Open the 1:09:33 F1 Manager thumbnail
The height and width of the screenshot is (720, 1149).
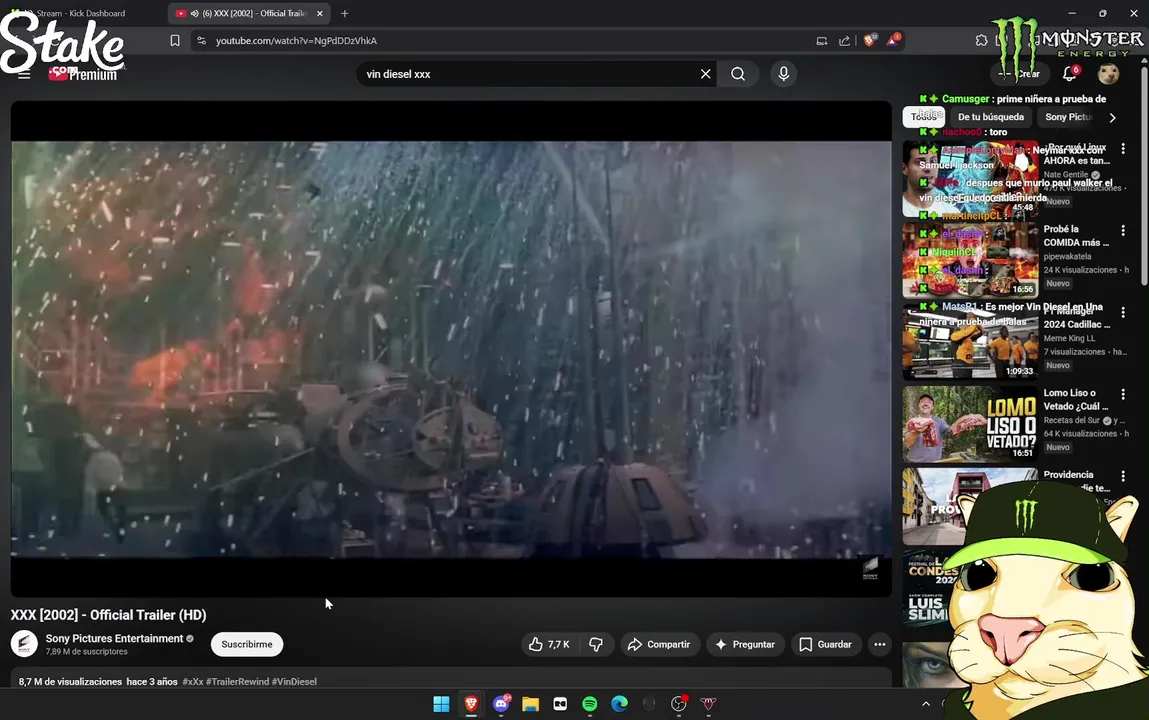pos(970,342)
